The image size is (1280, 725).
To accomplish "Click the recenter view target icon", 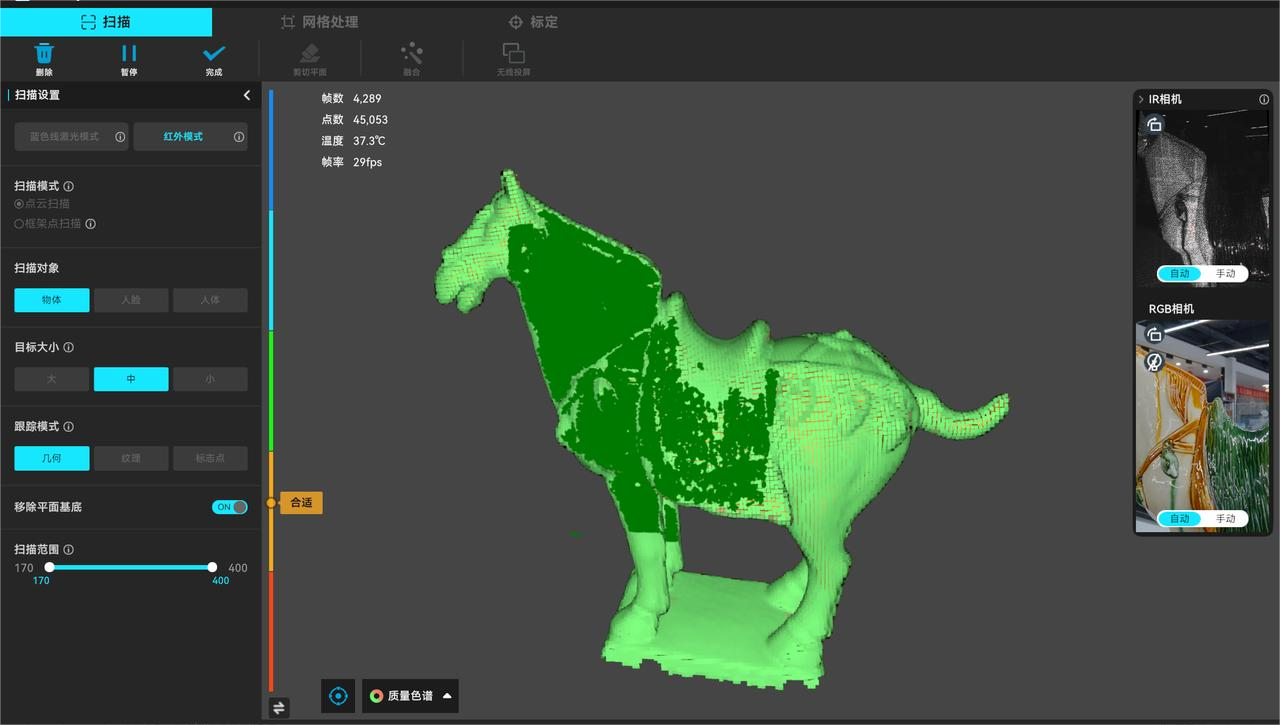I will click(338, 696).
